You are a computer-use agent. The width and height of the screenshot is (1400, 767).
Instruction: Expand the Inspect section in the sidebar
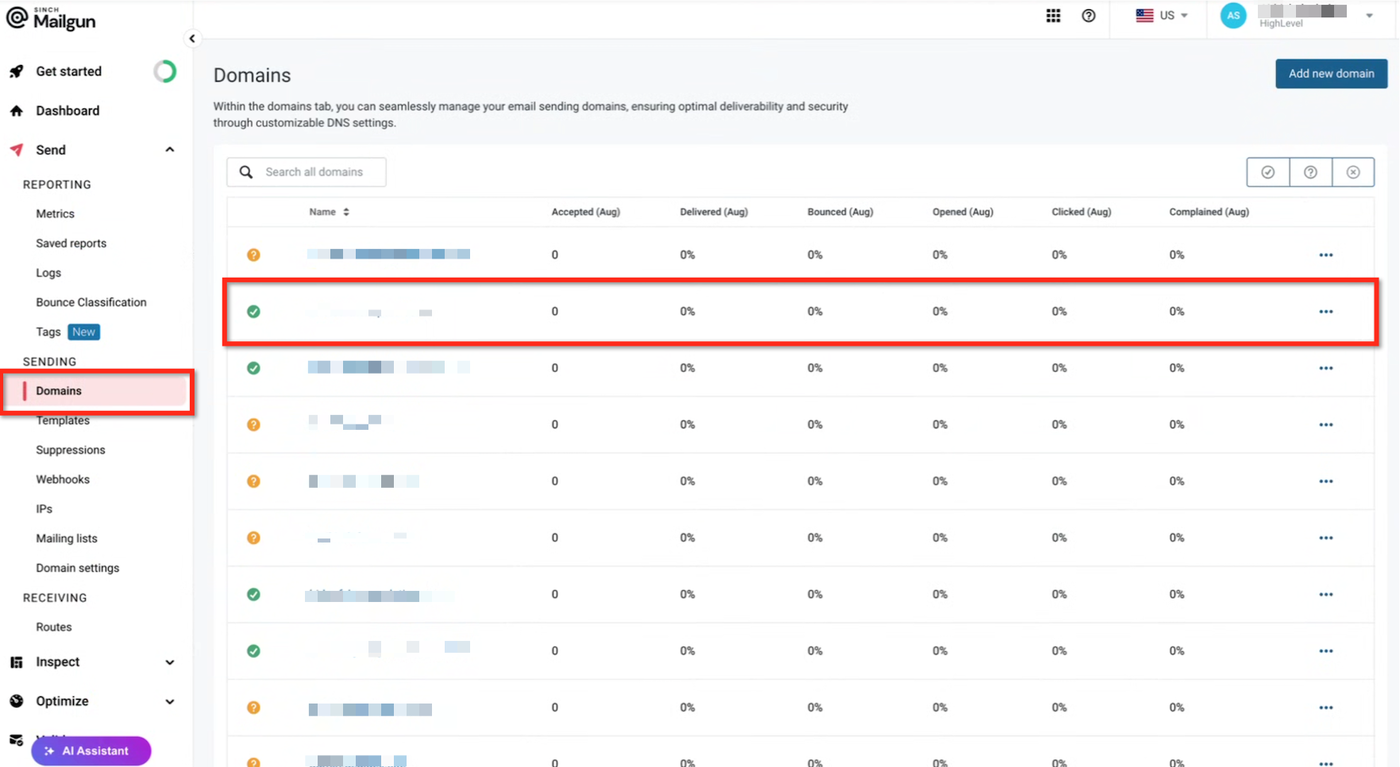169,662
